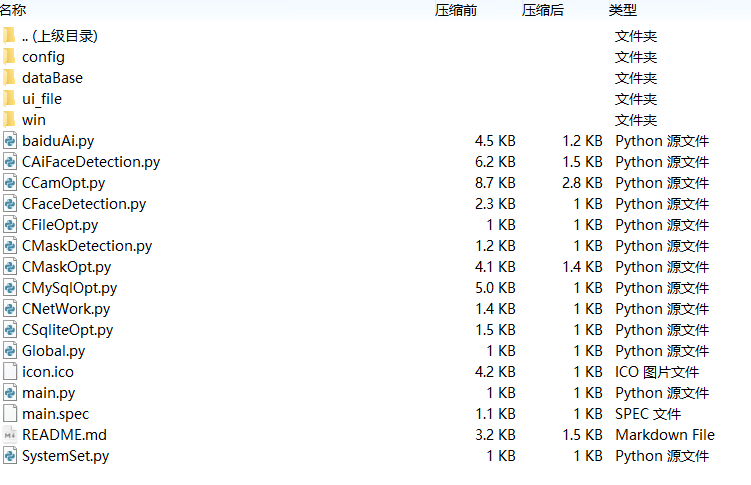Select the win folder icon
This screenshot has width=751, height=485.
click(x=9, y=120)
